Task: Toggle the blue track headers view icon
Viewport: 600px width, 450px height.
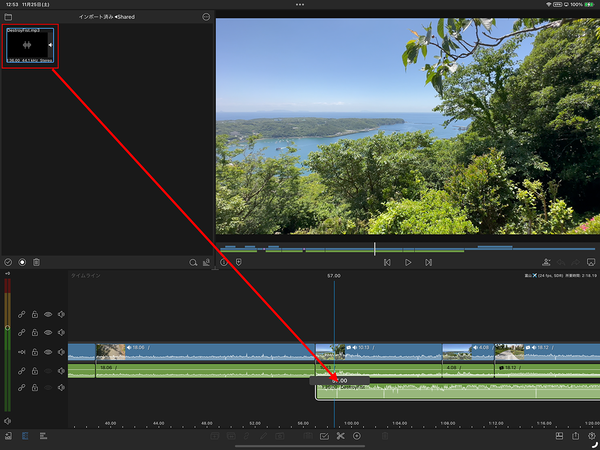Action: (x=25, y=436)
